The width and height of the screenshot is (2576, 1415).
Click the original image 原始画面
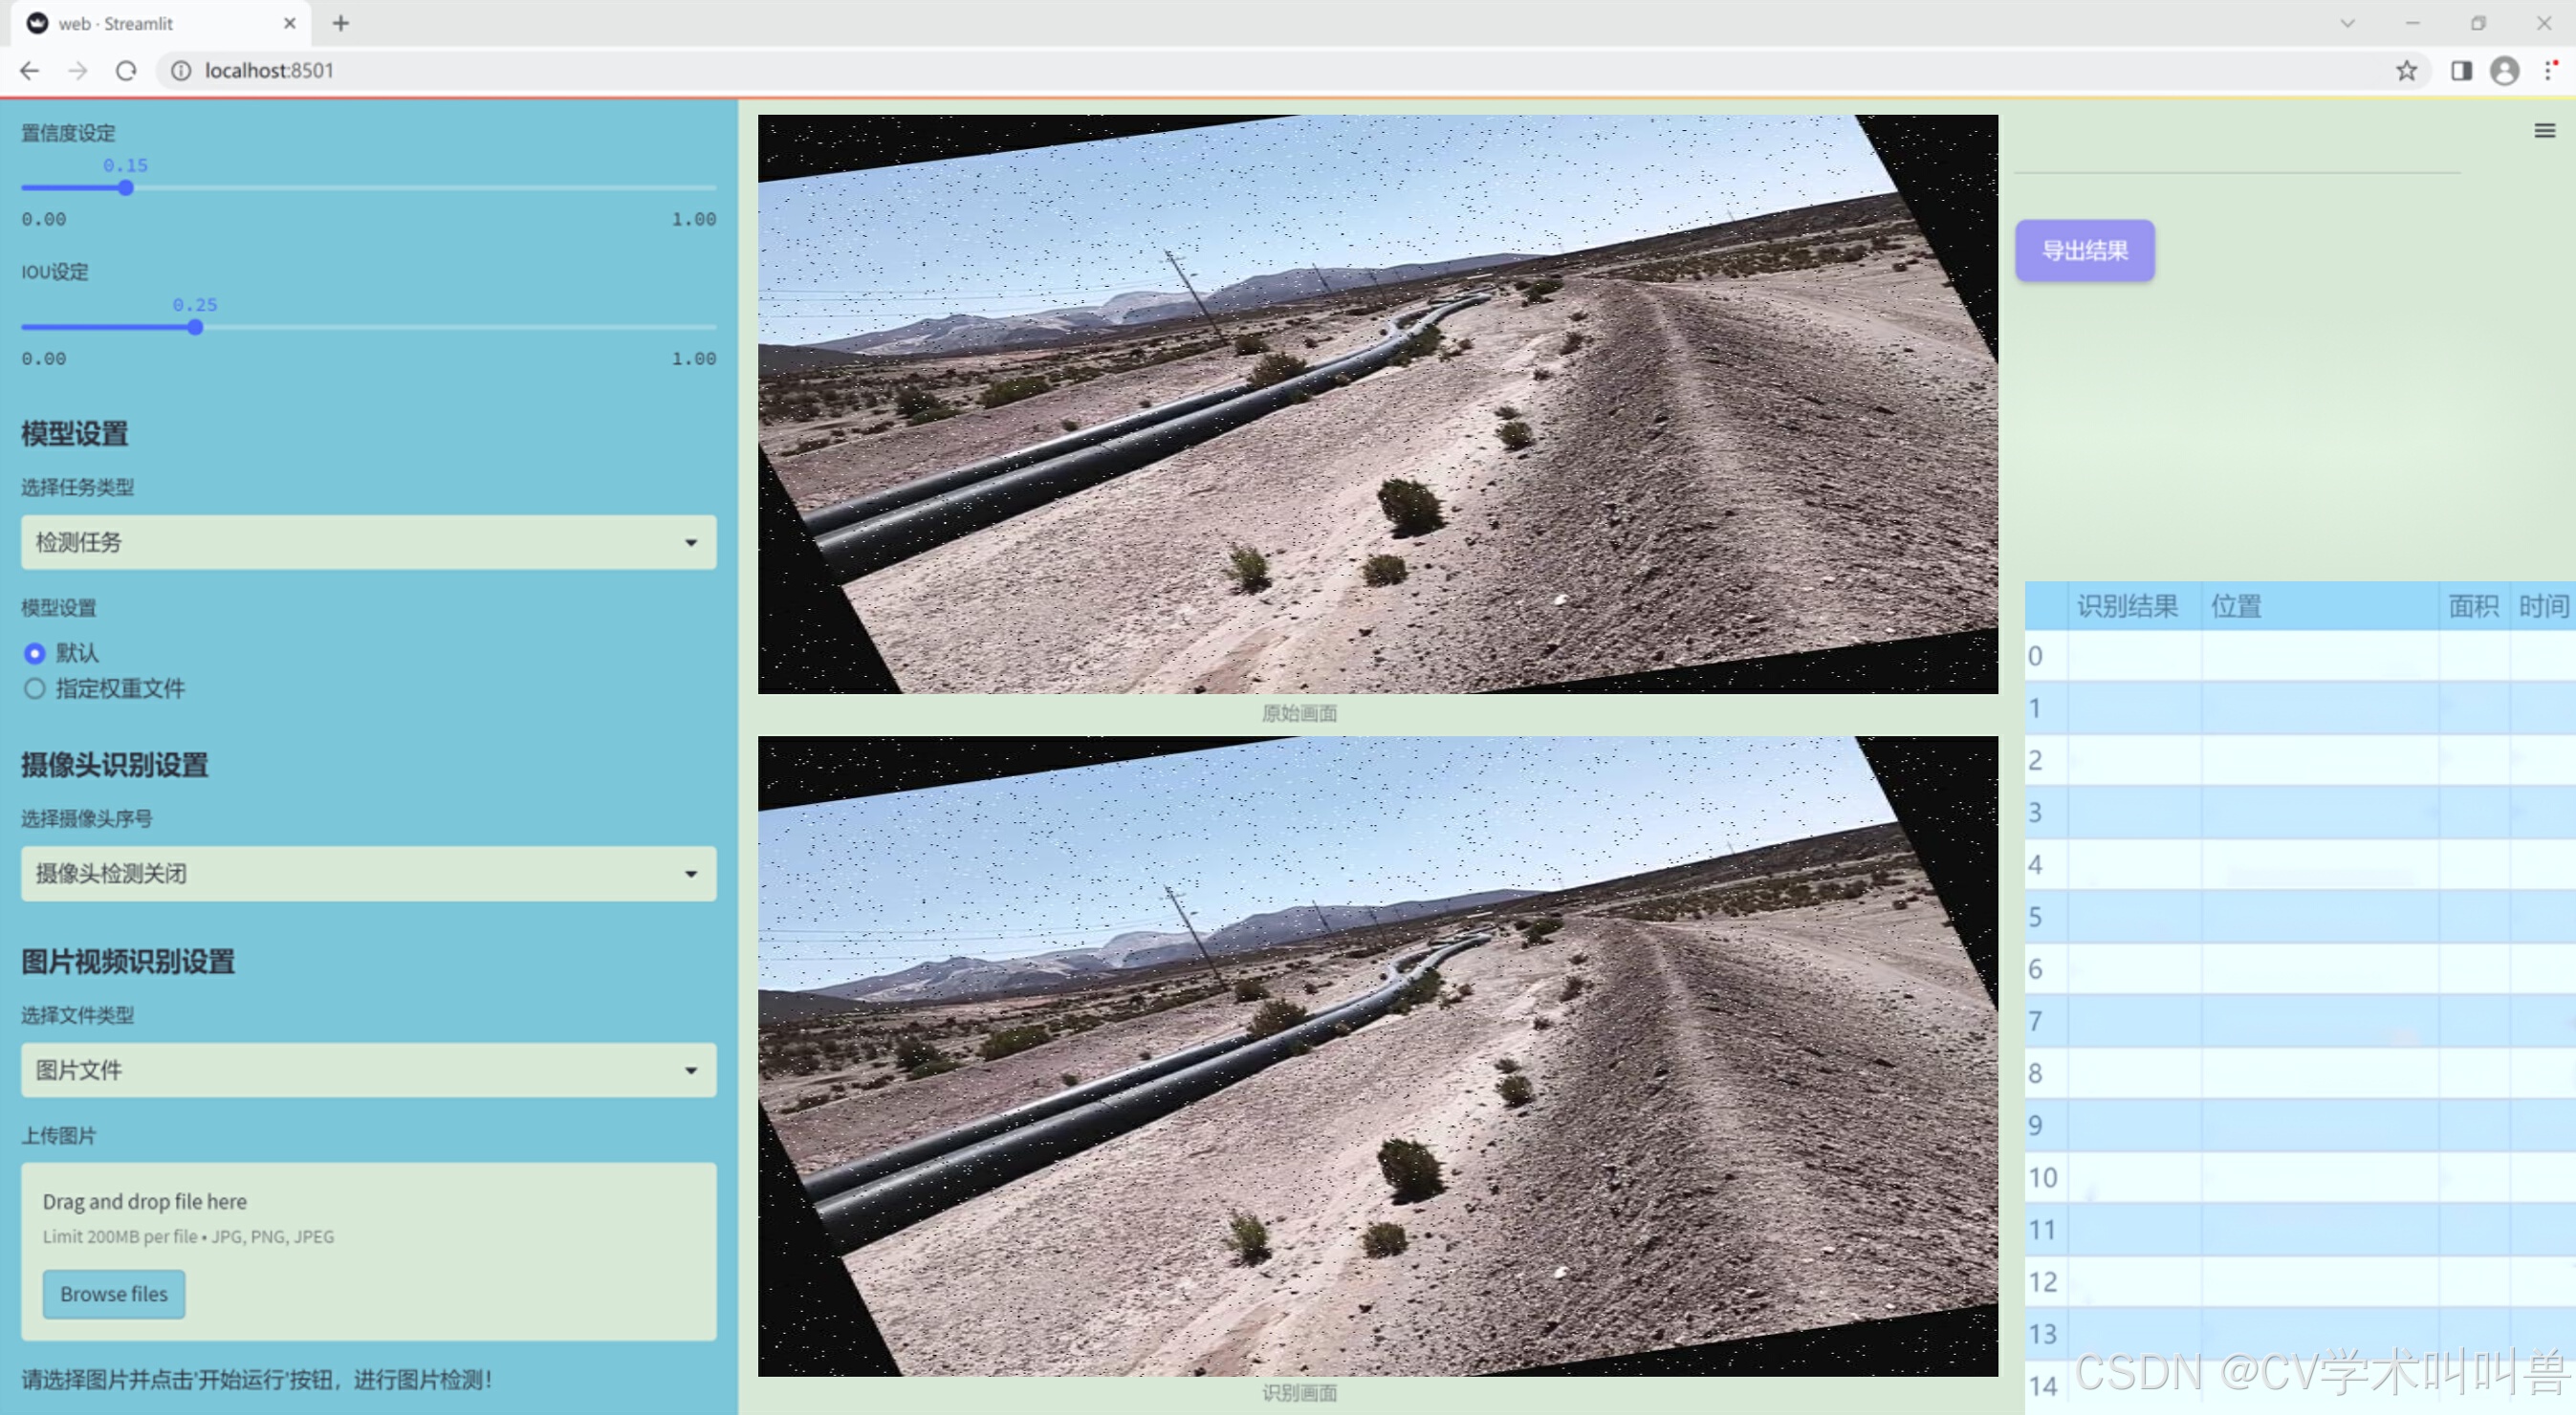1377,404
